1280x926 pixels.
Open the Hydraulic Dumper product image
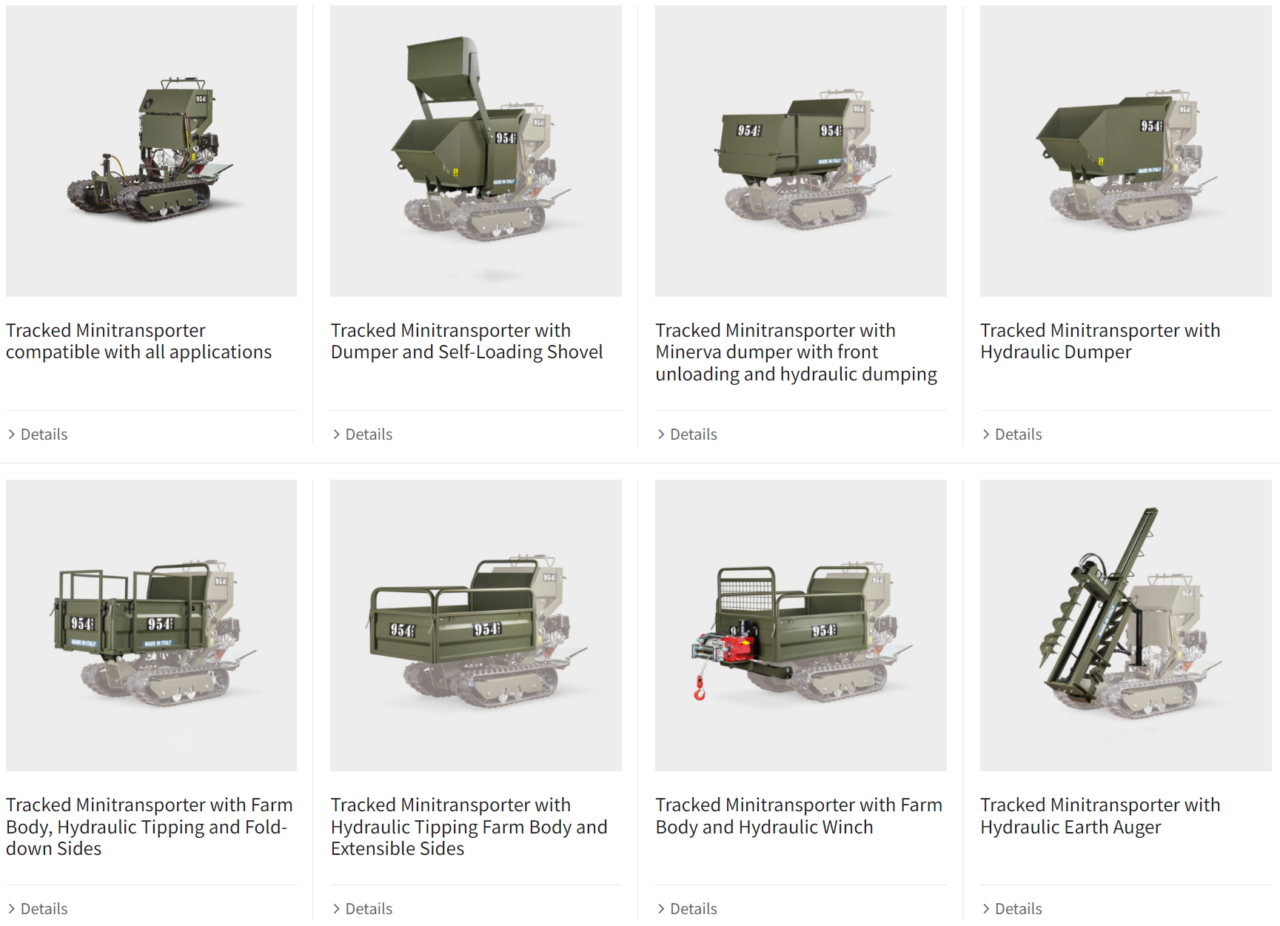point(1125,151)
